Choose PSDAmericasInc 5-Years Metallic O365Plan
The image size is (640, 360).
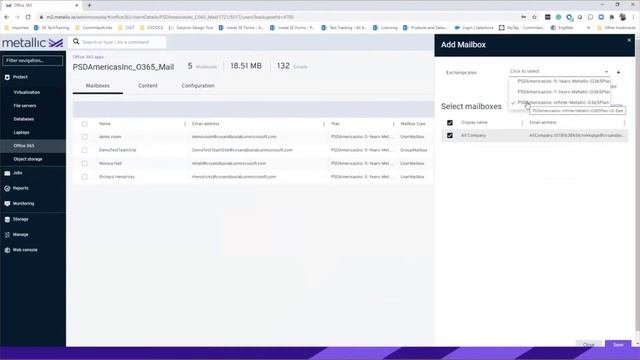click(x=564, y=81)
